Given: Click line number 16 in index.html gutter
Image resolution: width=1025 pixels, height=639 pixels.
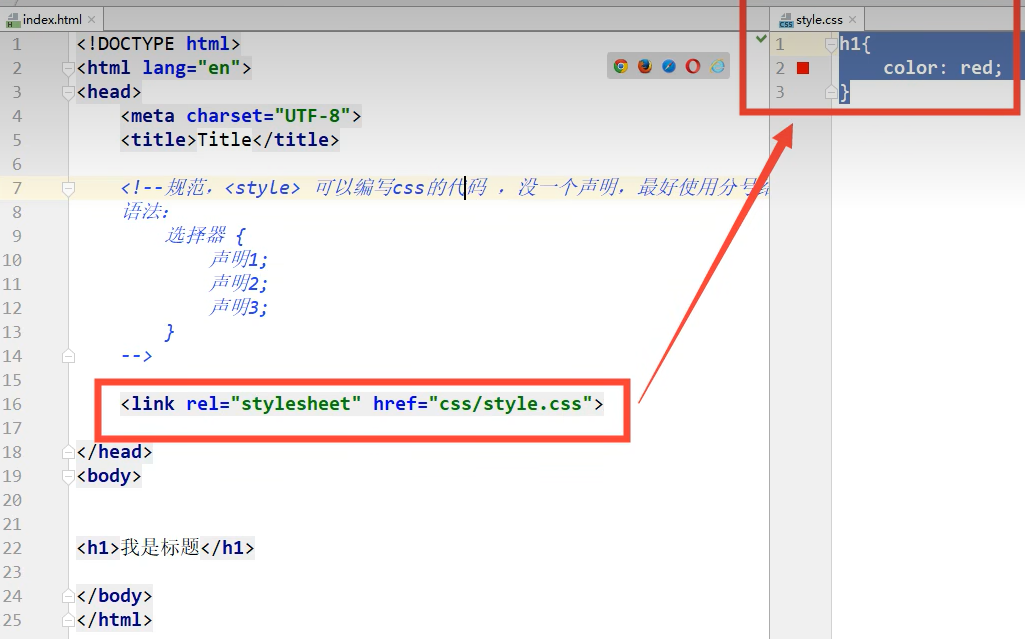Looking at the screenshot, I should click(12, 404).
